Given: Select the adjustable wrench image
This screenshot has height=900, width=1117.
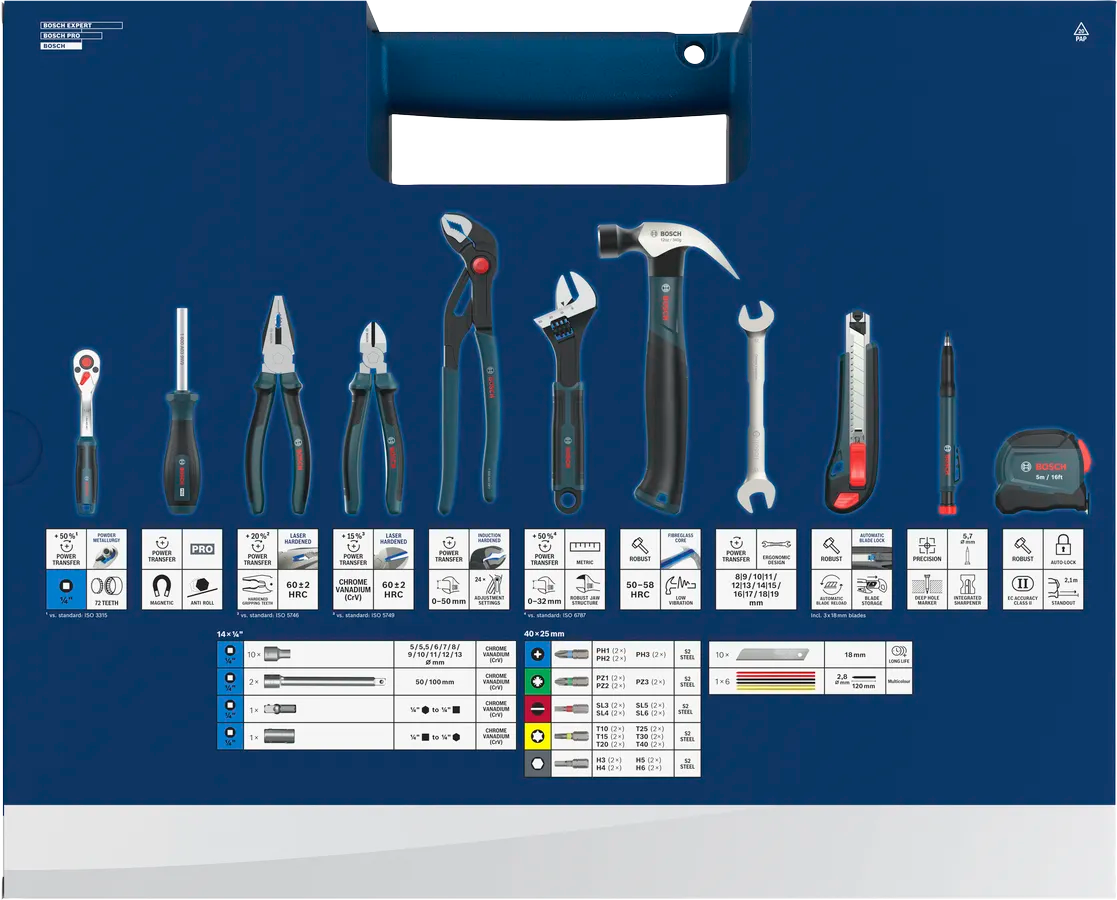Looking at the screenshot, I should [566, 392].
